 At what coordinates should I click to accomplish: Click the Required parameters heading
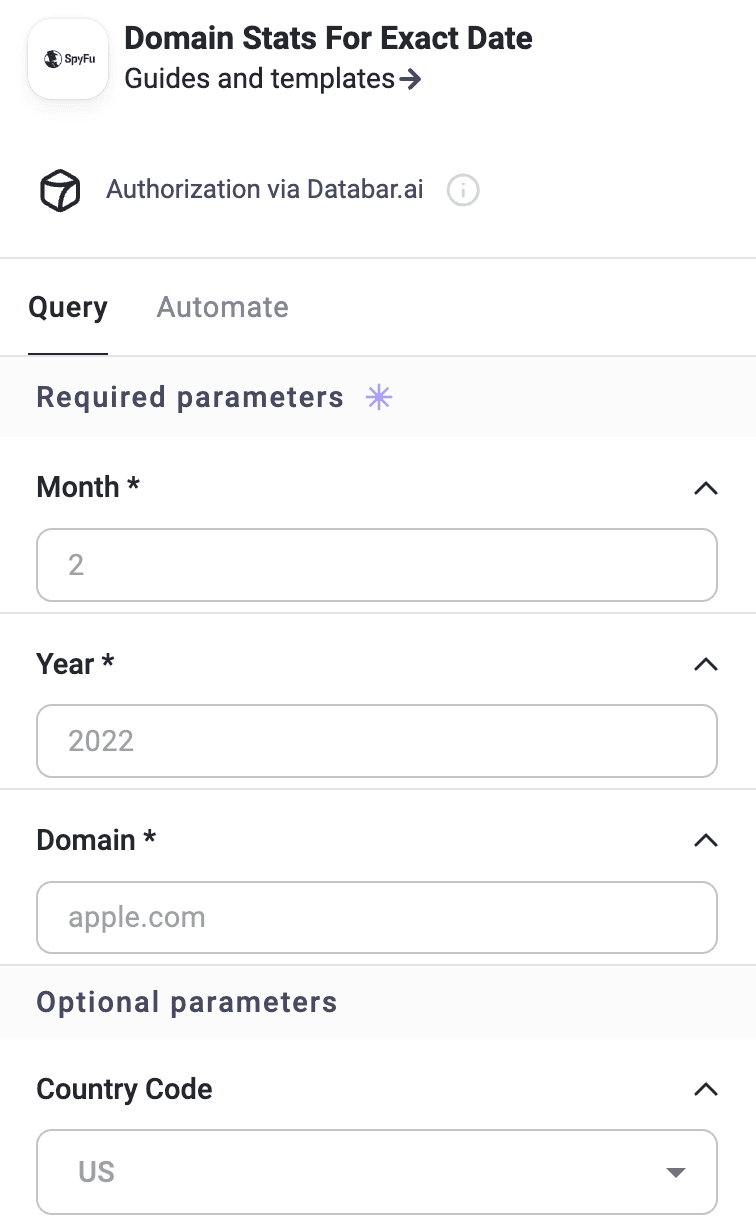point(190,398)
